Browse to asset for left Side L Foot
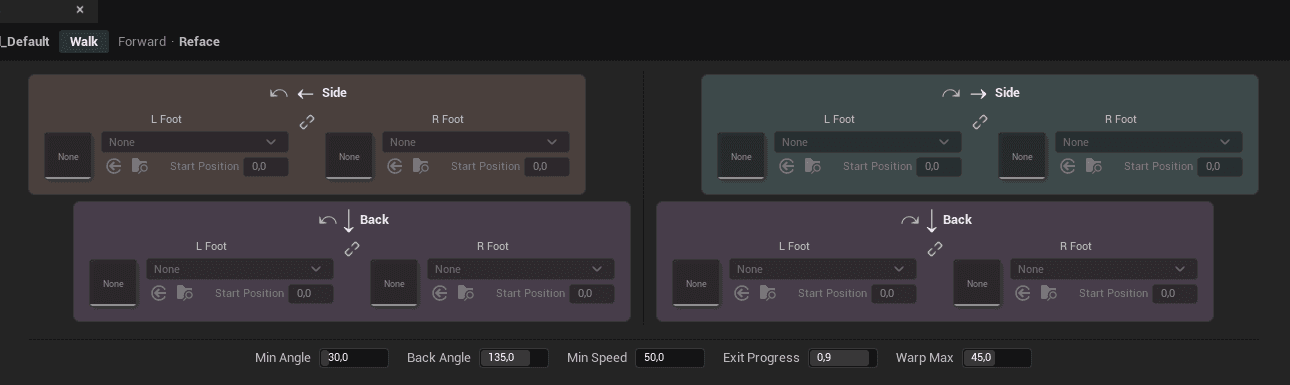 [x=140, y=166]
